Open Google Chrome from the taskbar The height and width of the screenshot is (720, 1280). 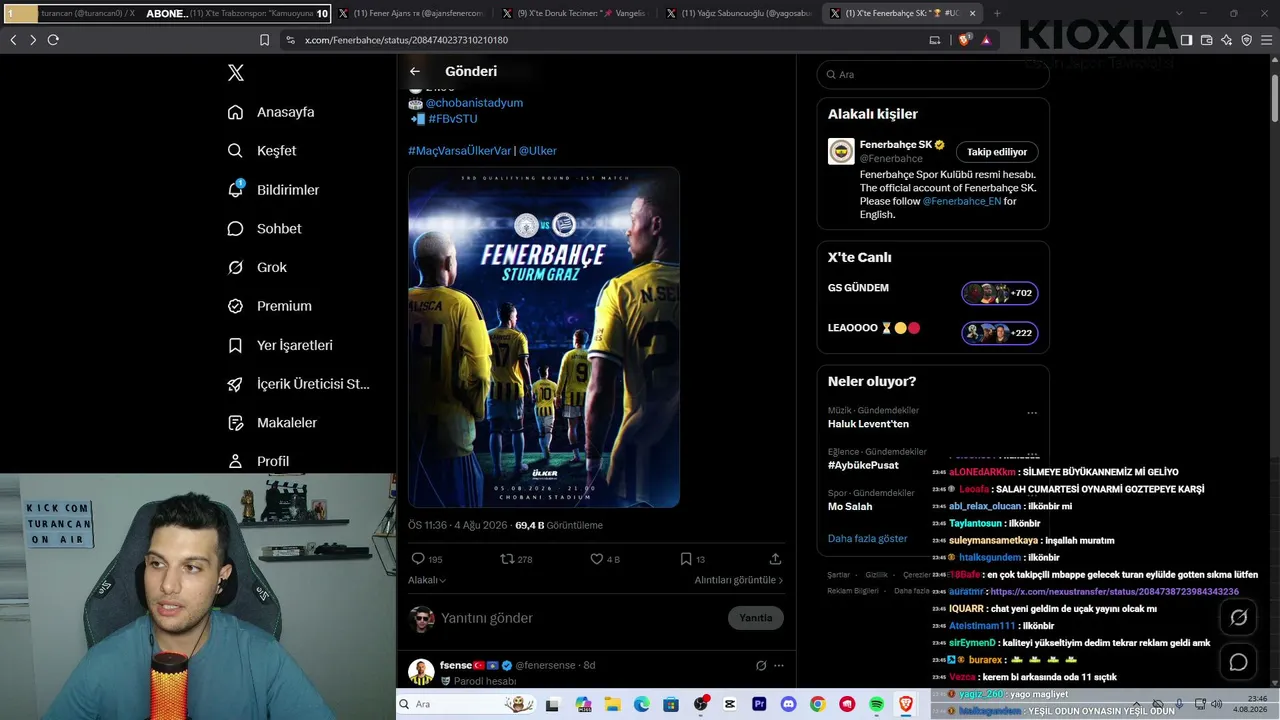(x=818, y=705)
